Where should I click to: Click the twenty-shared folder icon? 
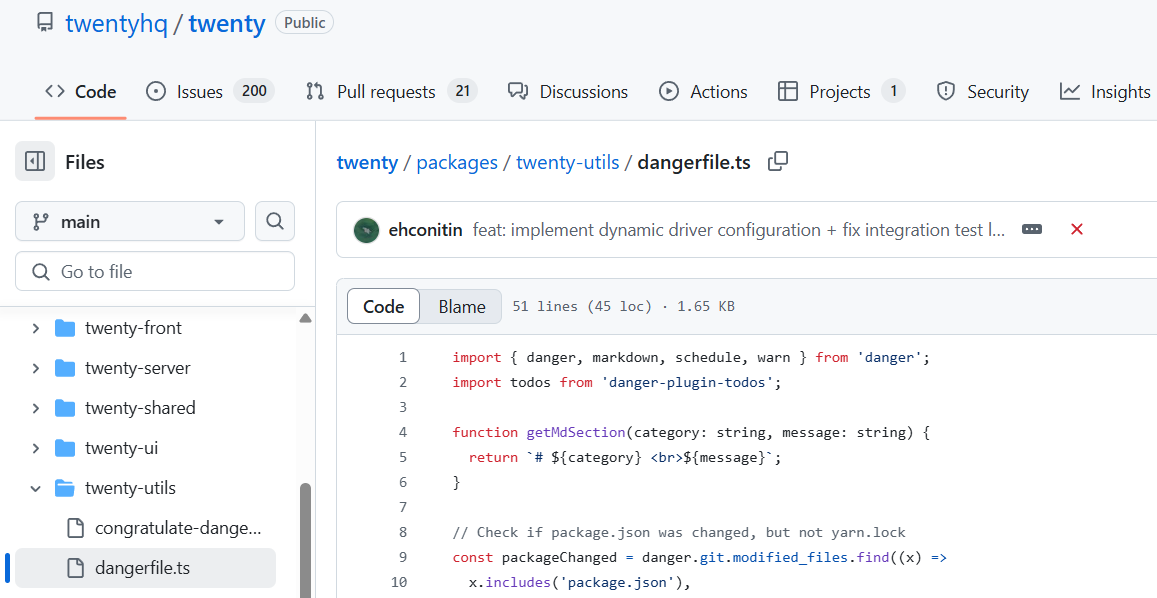[65, 408]
